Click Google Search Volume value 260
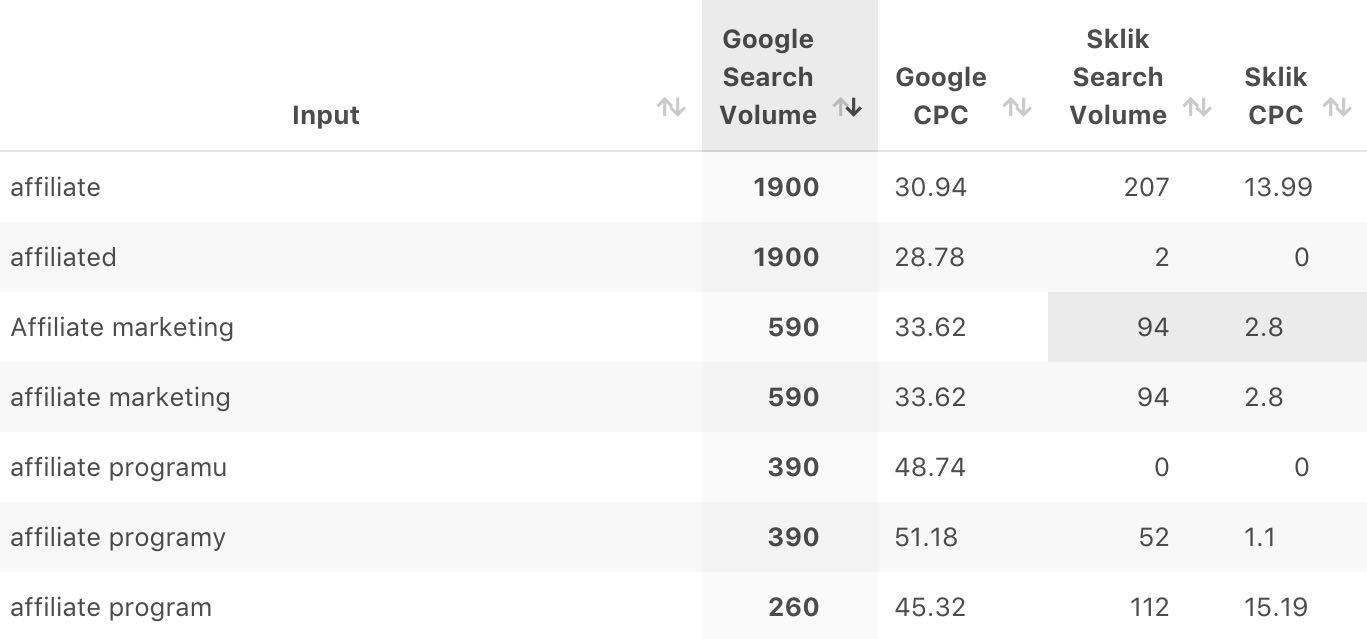Screen dimensions: 1367x639 794,607
